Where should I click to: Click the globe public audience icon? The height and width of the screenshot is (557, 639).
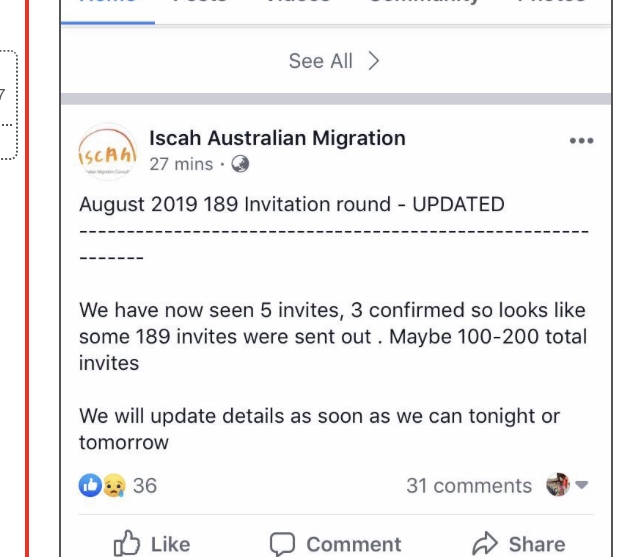pyautogui.click(x=240, y=164)
